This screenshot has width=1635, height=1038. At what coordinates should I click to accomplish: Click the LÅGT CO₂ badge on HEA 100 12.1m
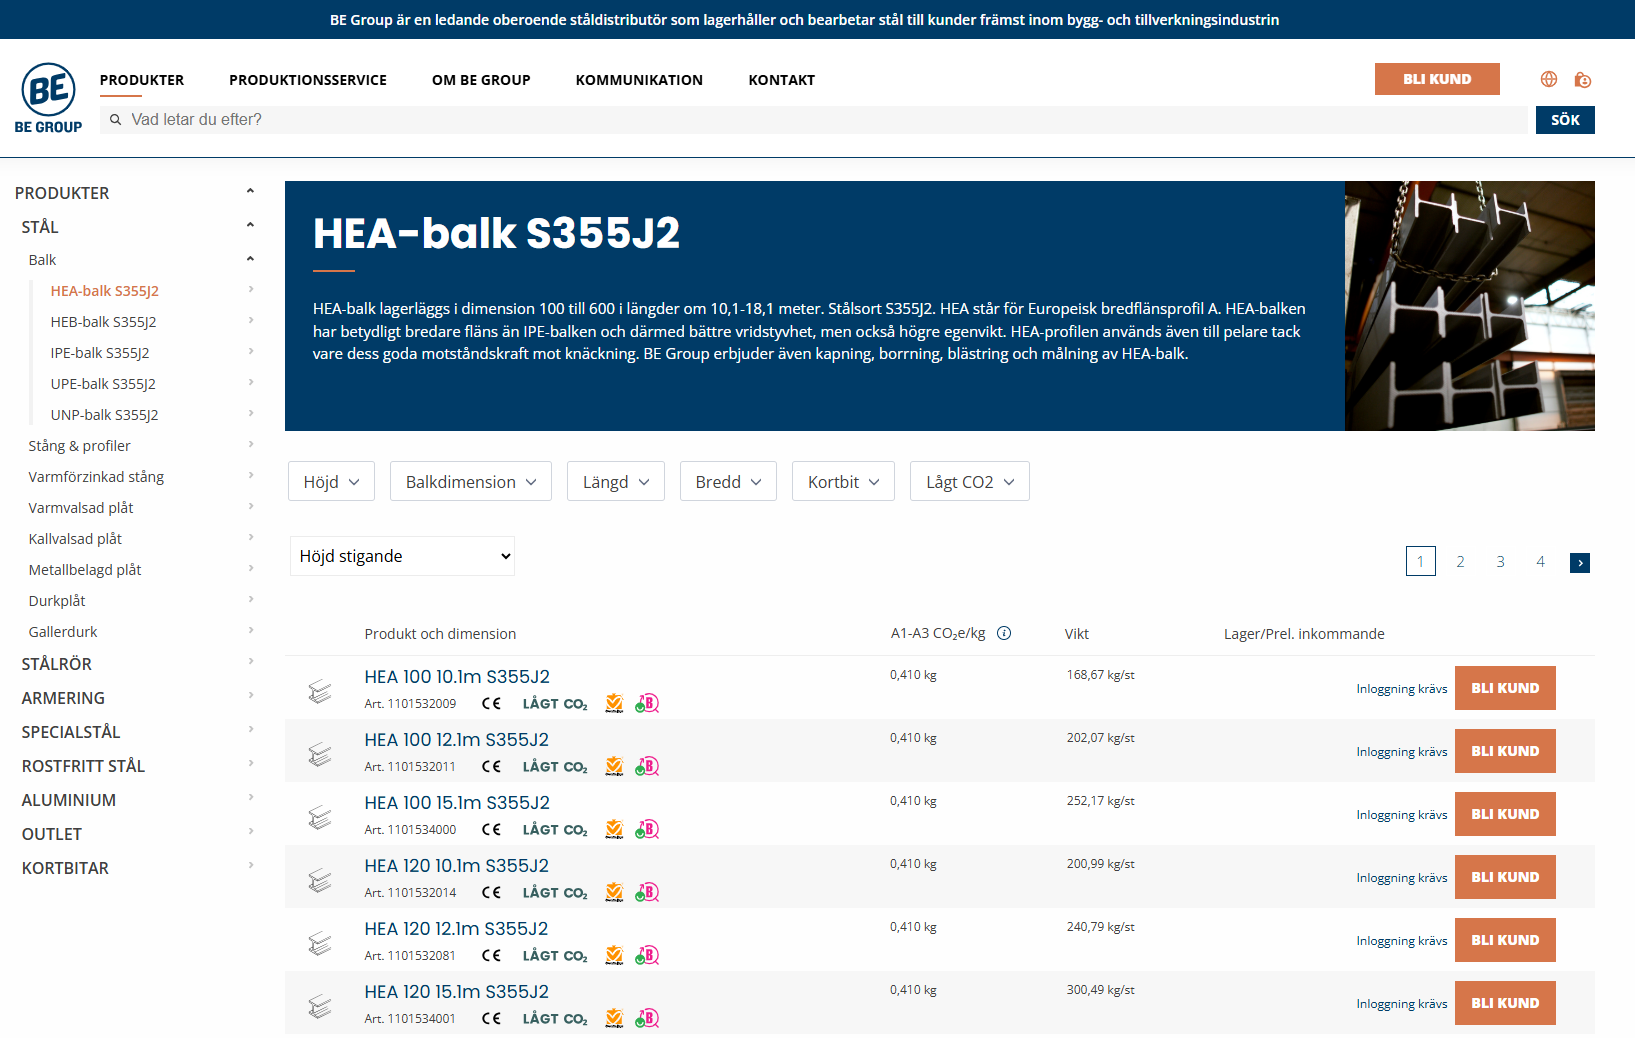(555, 767)
